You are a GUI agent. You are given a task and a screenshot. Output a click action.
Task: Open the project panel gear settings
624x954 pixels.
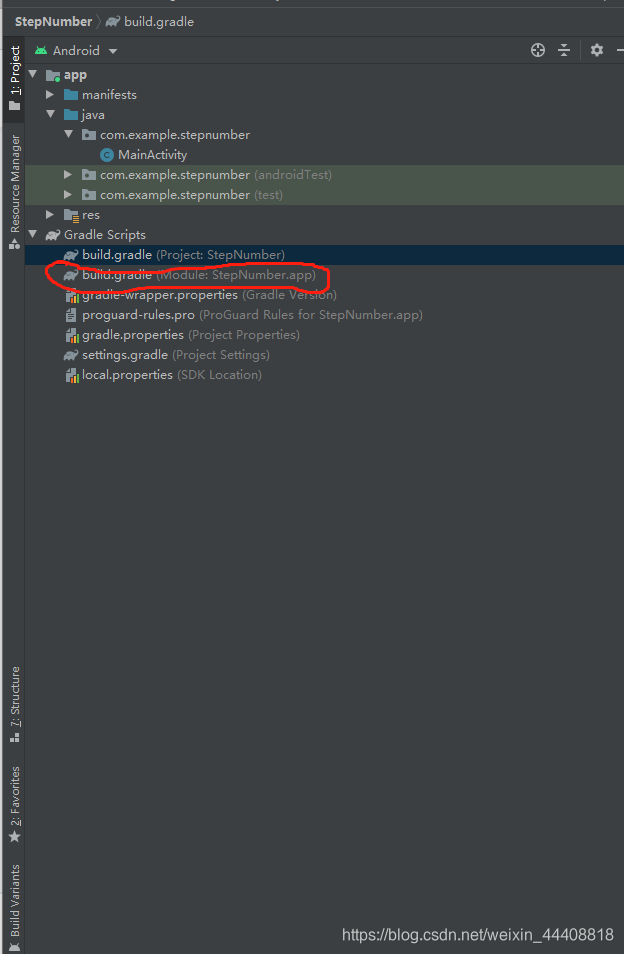(597, 50)
